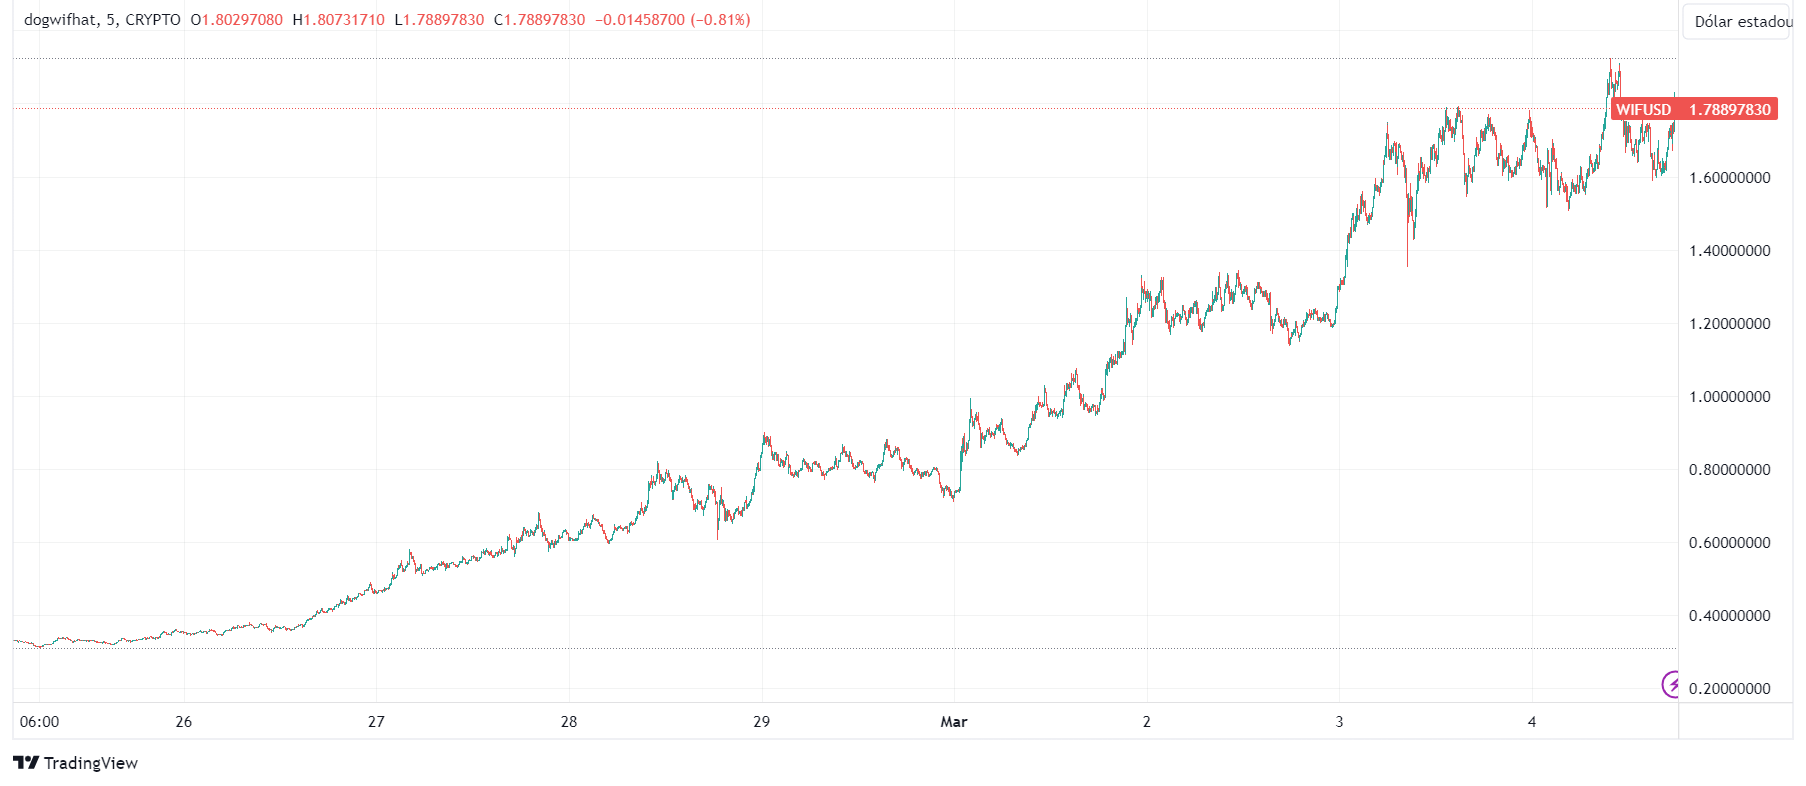Viewport: 1806px width, 786px height.
Task: Click the high value H1.80731710
Action: [x=338, y=20]
